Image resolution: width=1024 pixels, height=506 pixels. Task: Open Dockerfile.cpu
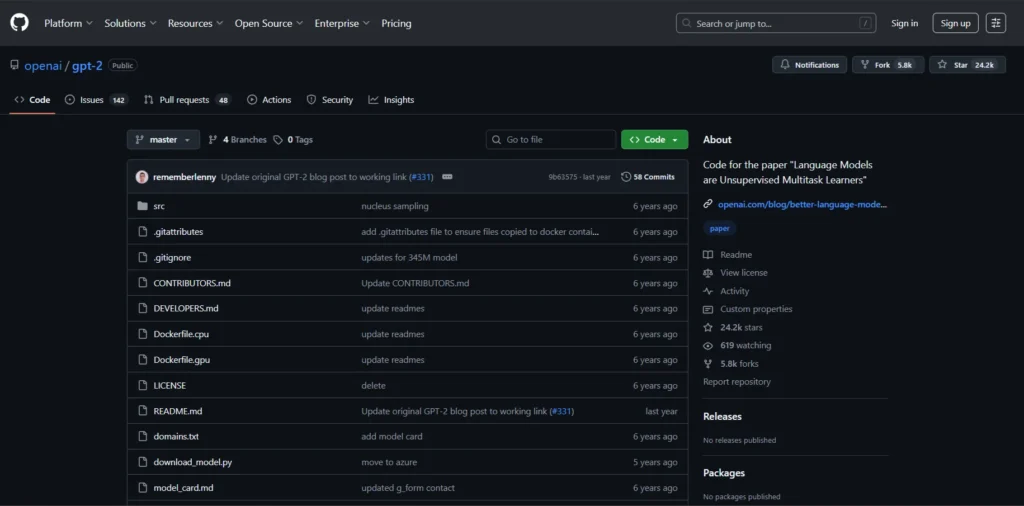(181, 334)
